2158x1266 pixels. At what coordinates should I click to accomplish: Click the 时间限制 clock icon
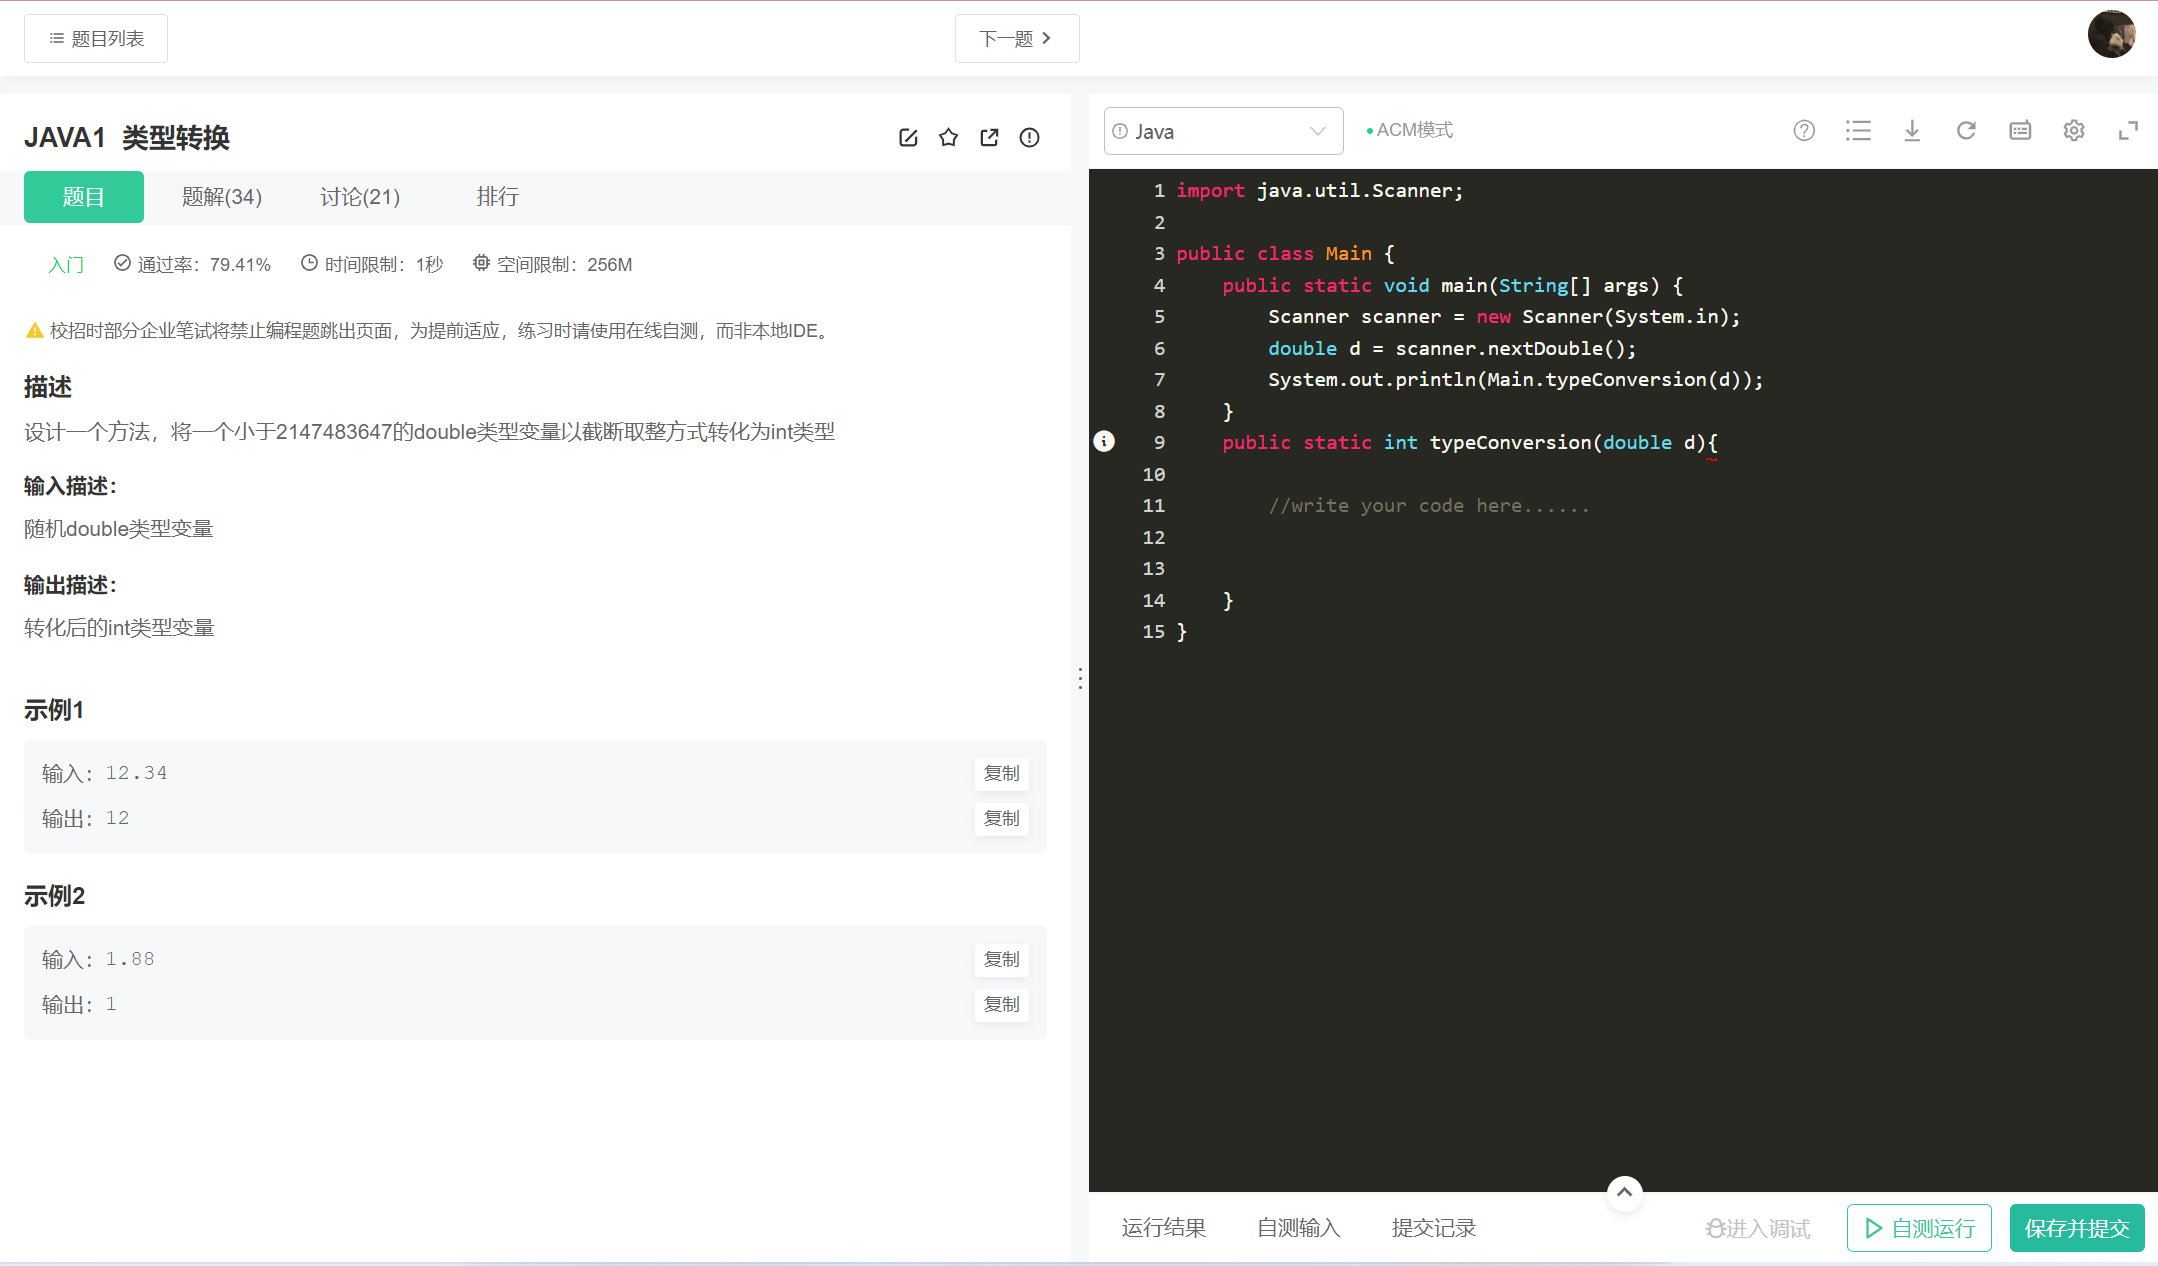pyautogui.click(x=310, y=263)
